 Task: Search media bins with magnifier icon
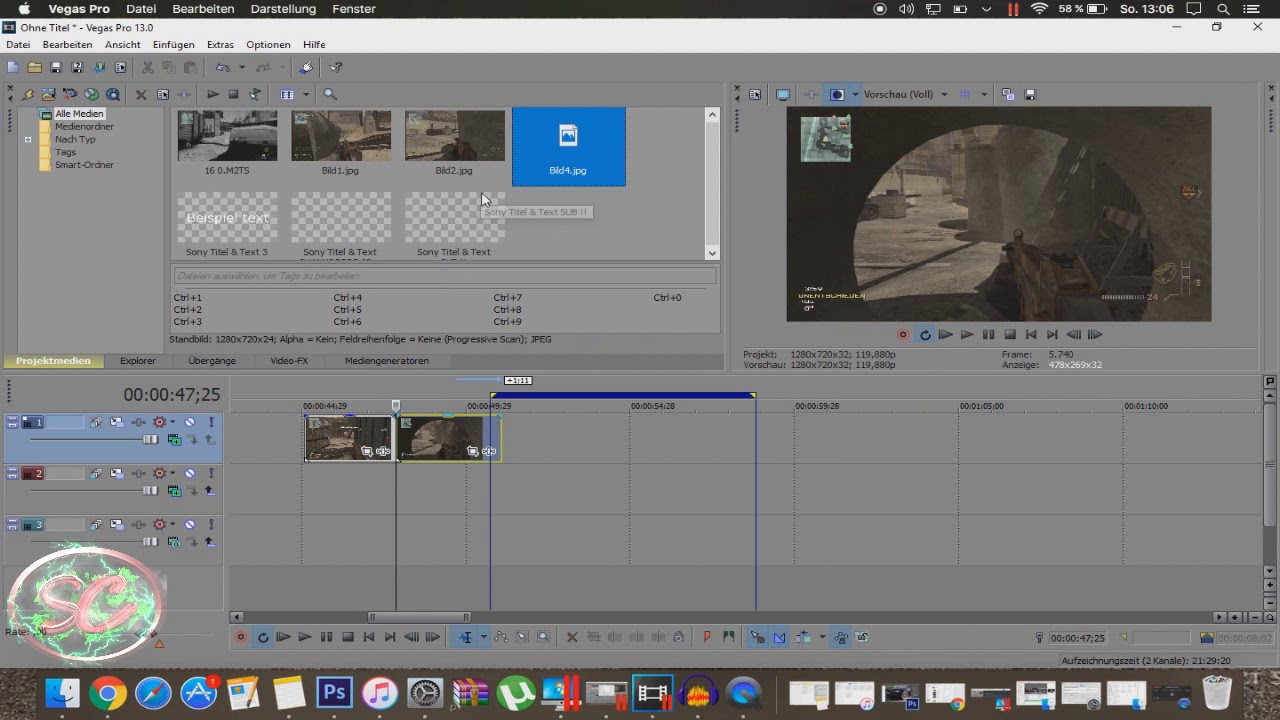click(x=330, y=94)
